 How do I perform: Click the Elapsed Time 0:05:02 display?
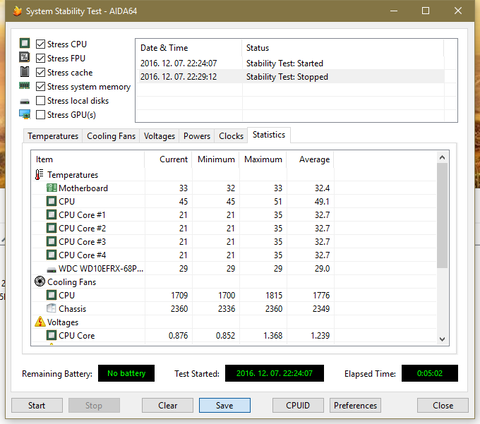(430, 373)
